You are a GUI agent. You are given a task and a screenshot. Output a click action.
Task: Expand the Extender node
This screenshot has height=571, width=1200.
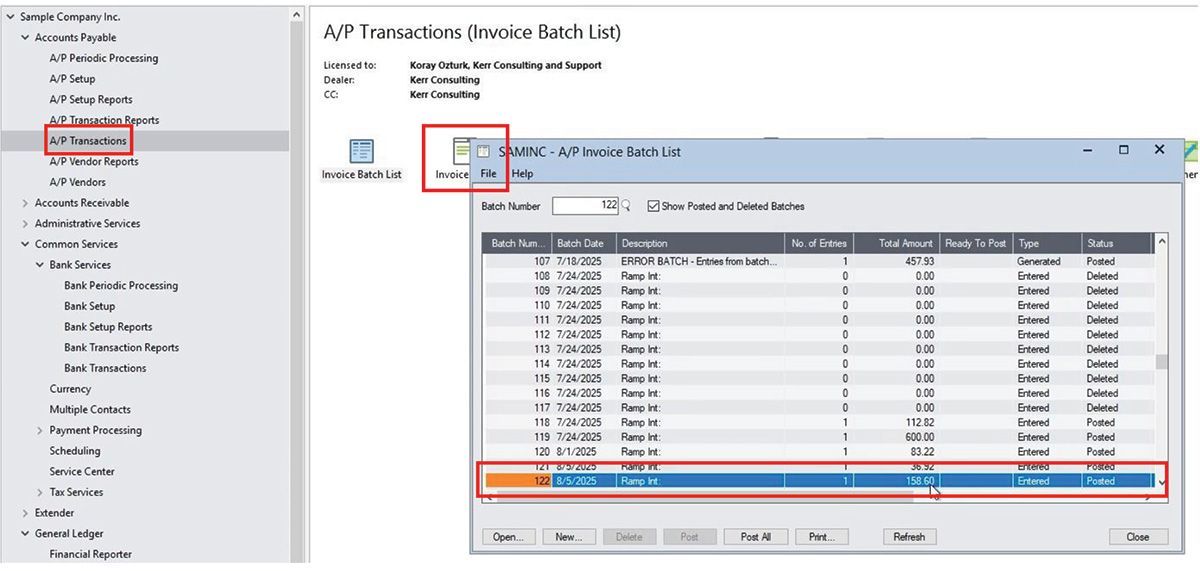point(25,513)
